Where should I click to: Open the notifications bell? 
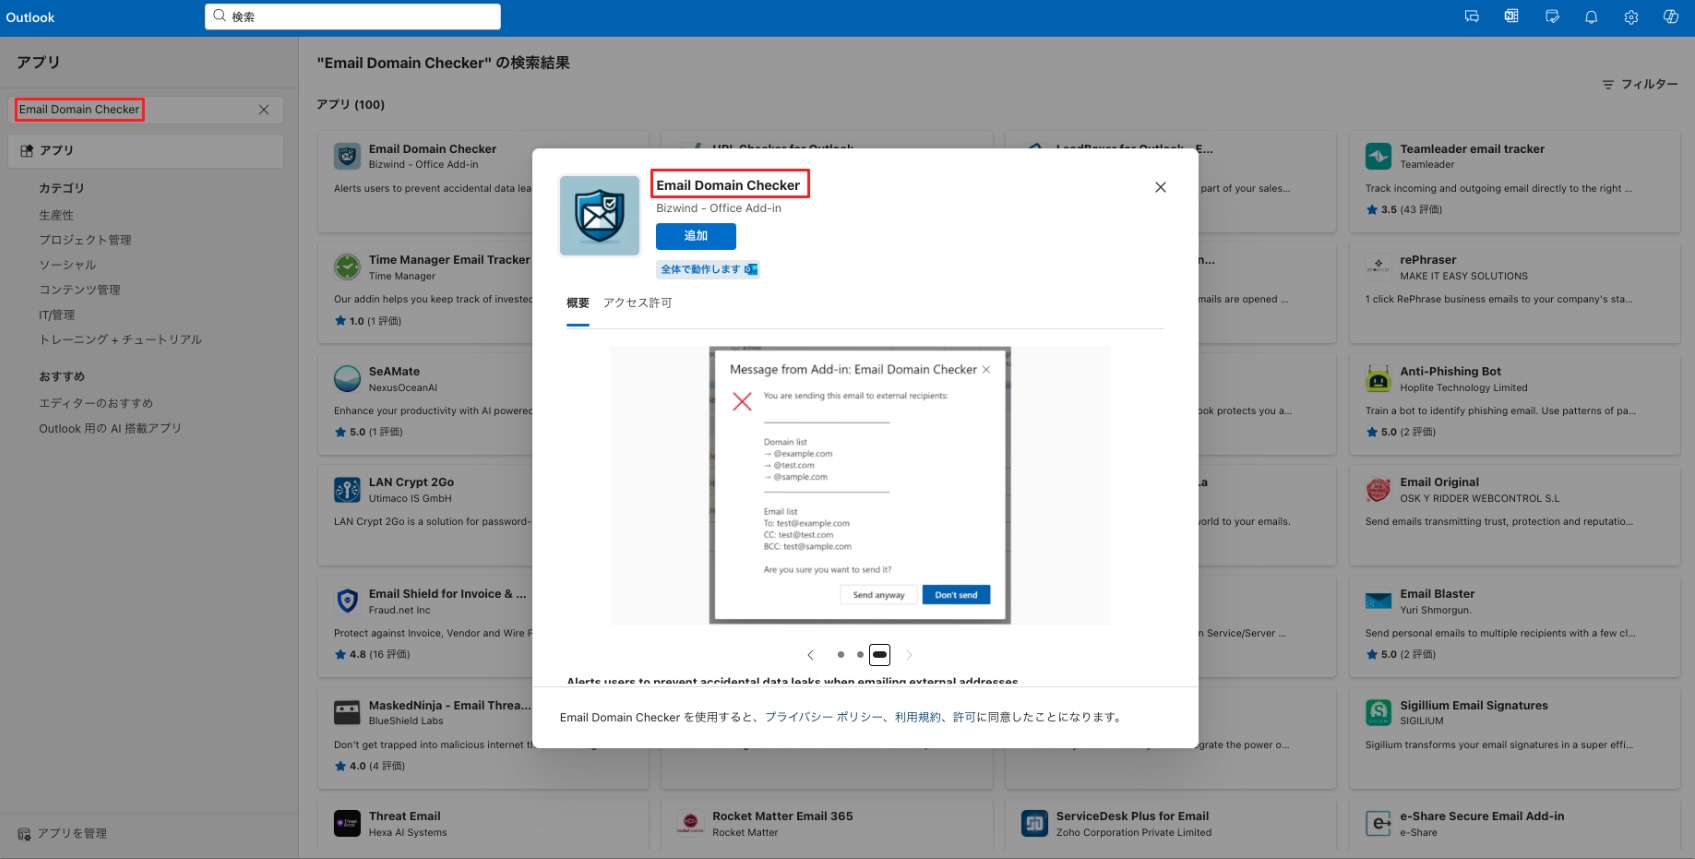1591,17
